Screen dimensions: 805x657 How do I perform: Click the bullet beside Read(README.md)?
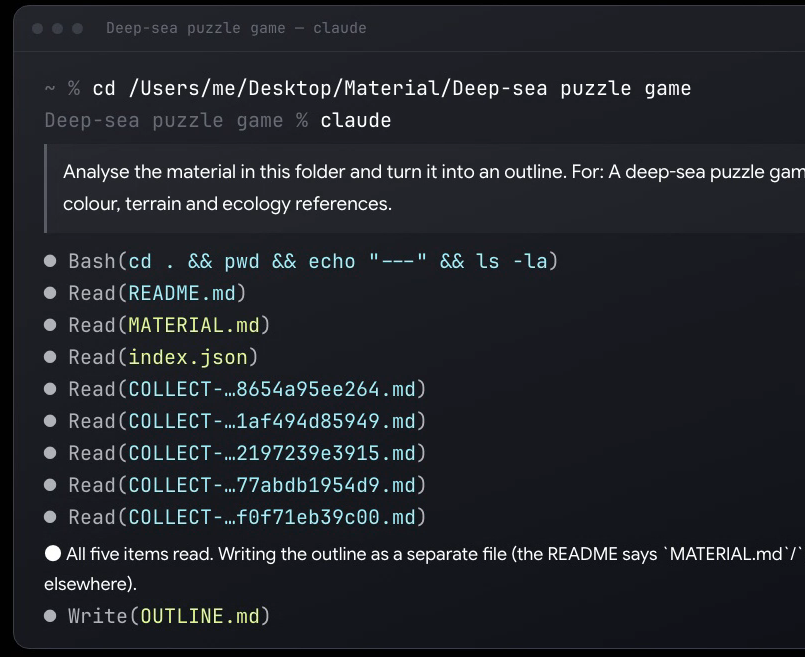(x=50, y=293)
